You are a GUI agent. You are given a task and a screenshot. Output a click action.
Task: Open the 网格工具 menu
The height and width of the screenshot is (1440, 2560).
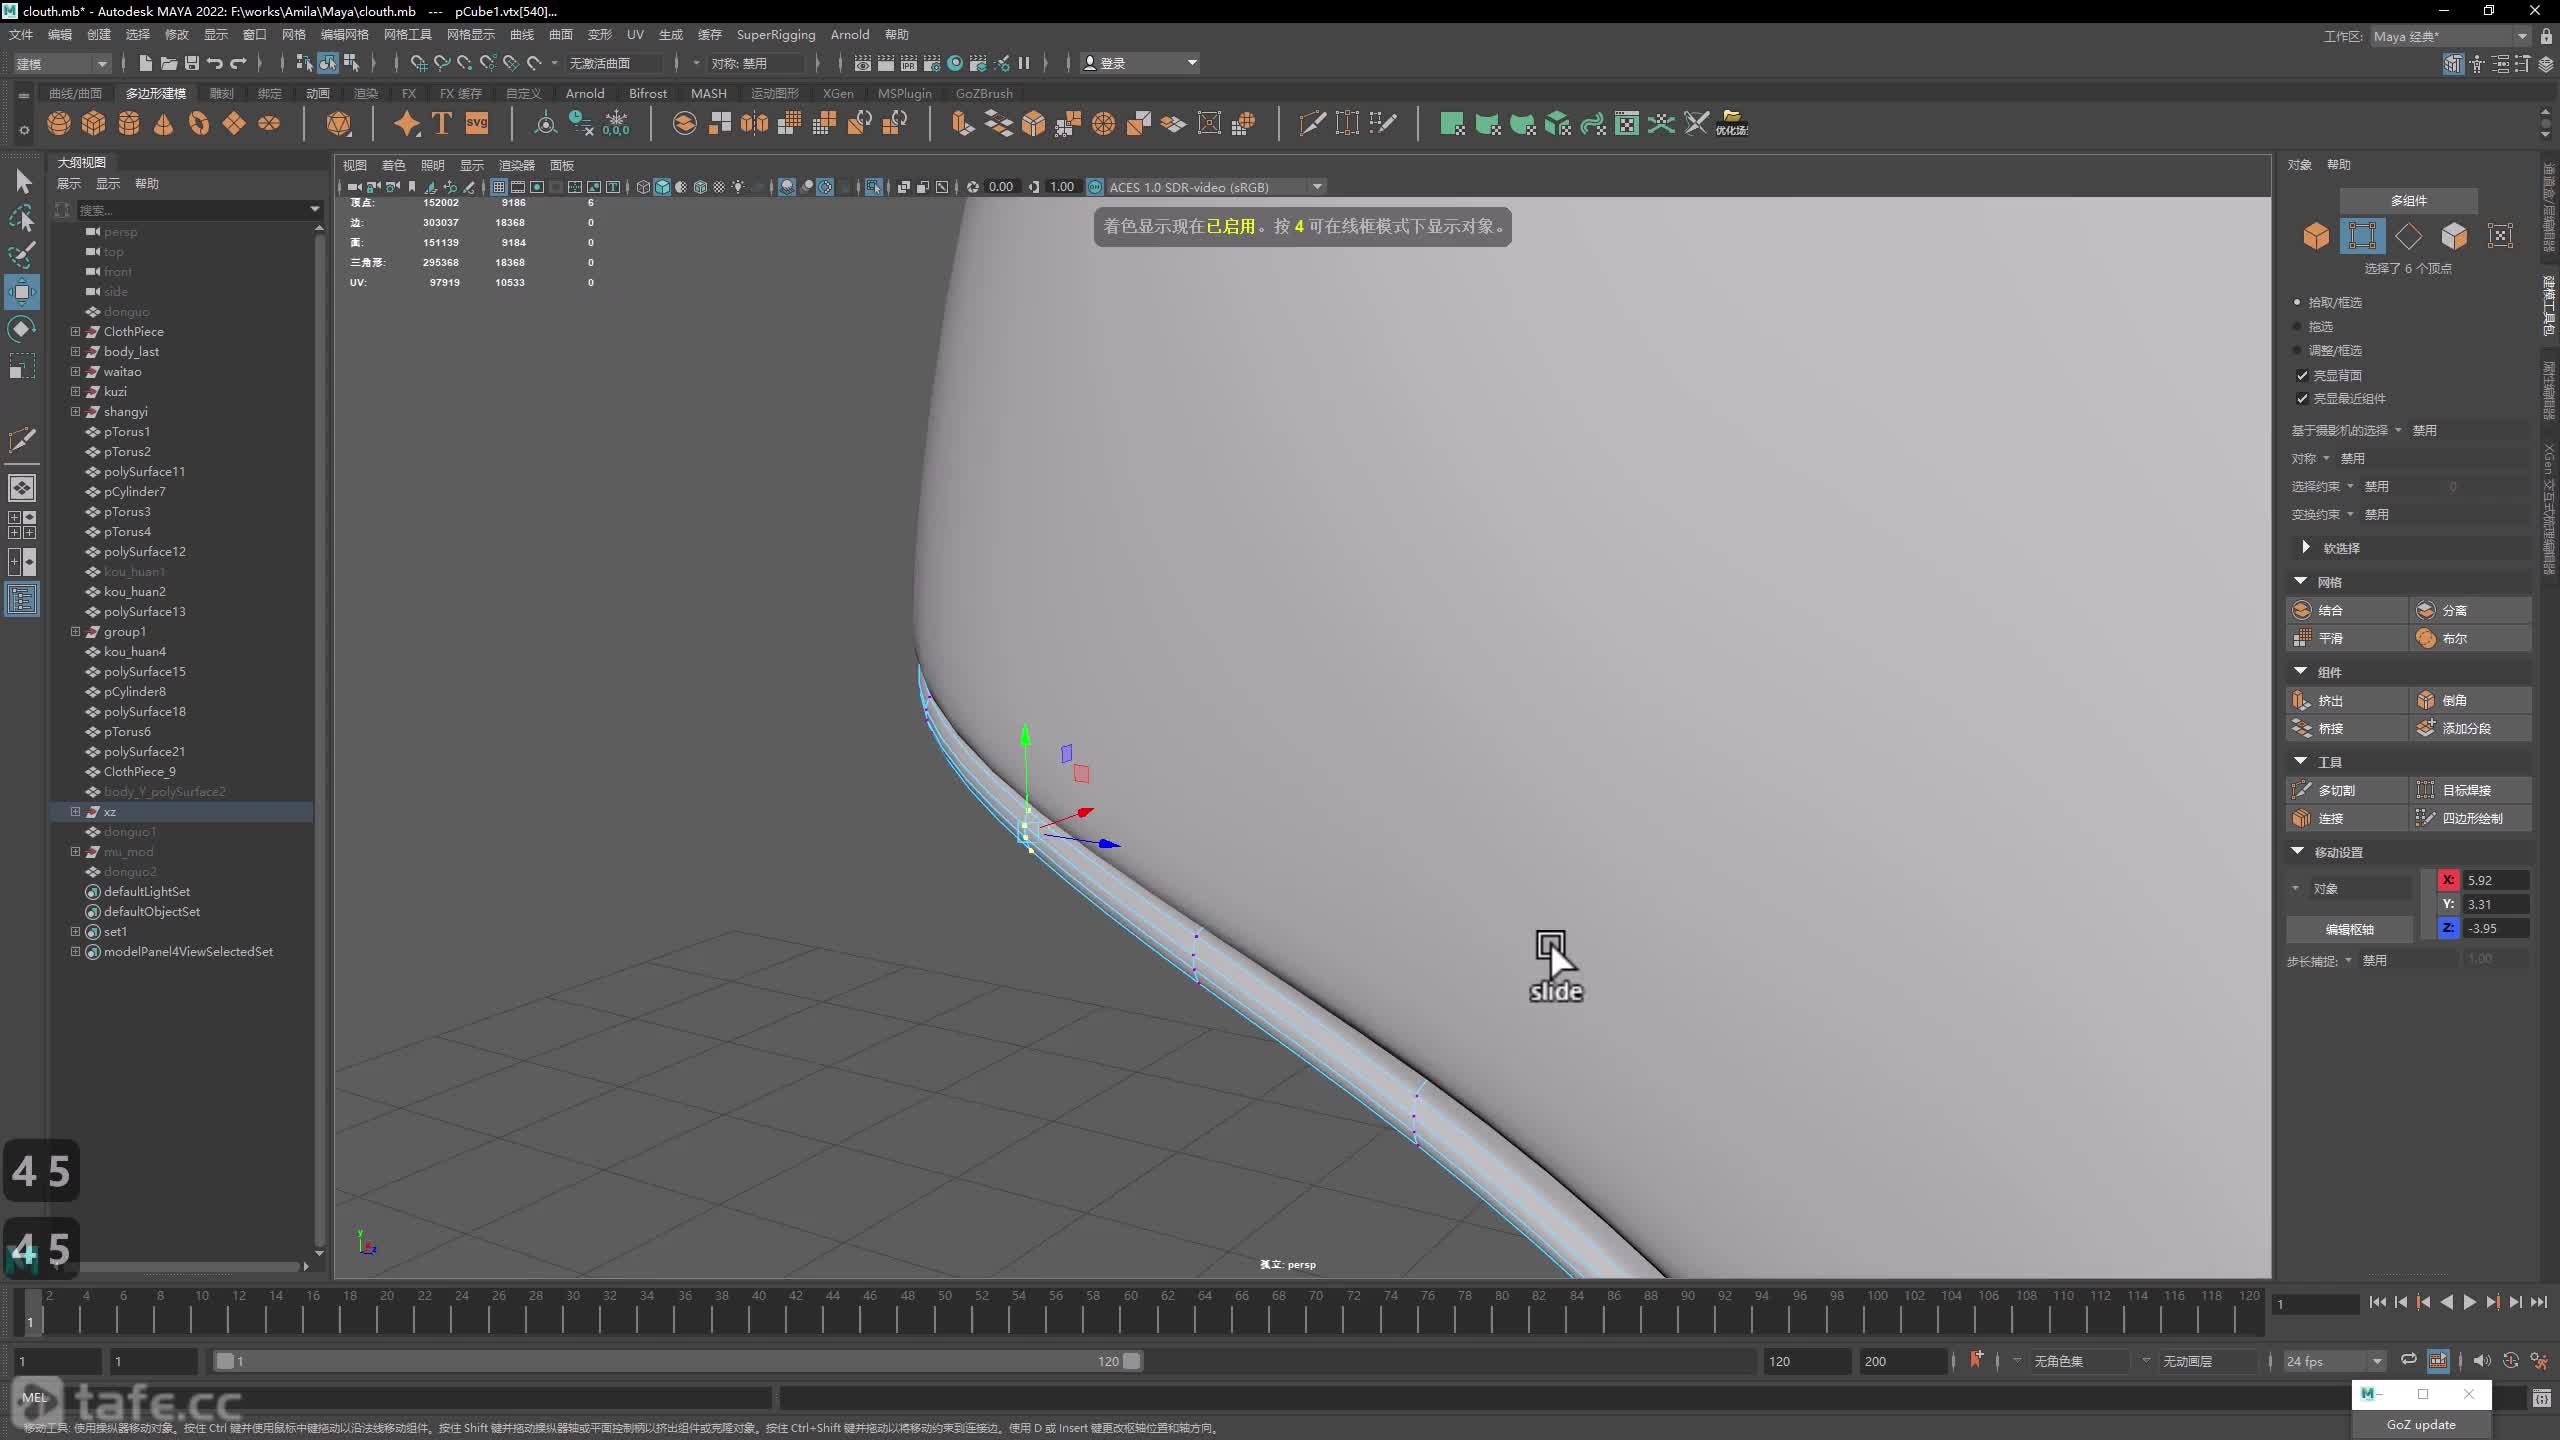[x=407, y=34]
